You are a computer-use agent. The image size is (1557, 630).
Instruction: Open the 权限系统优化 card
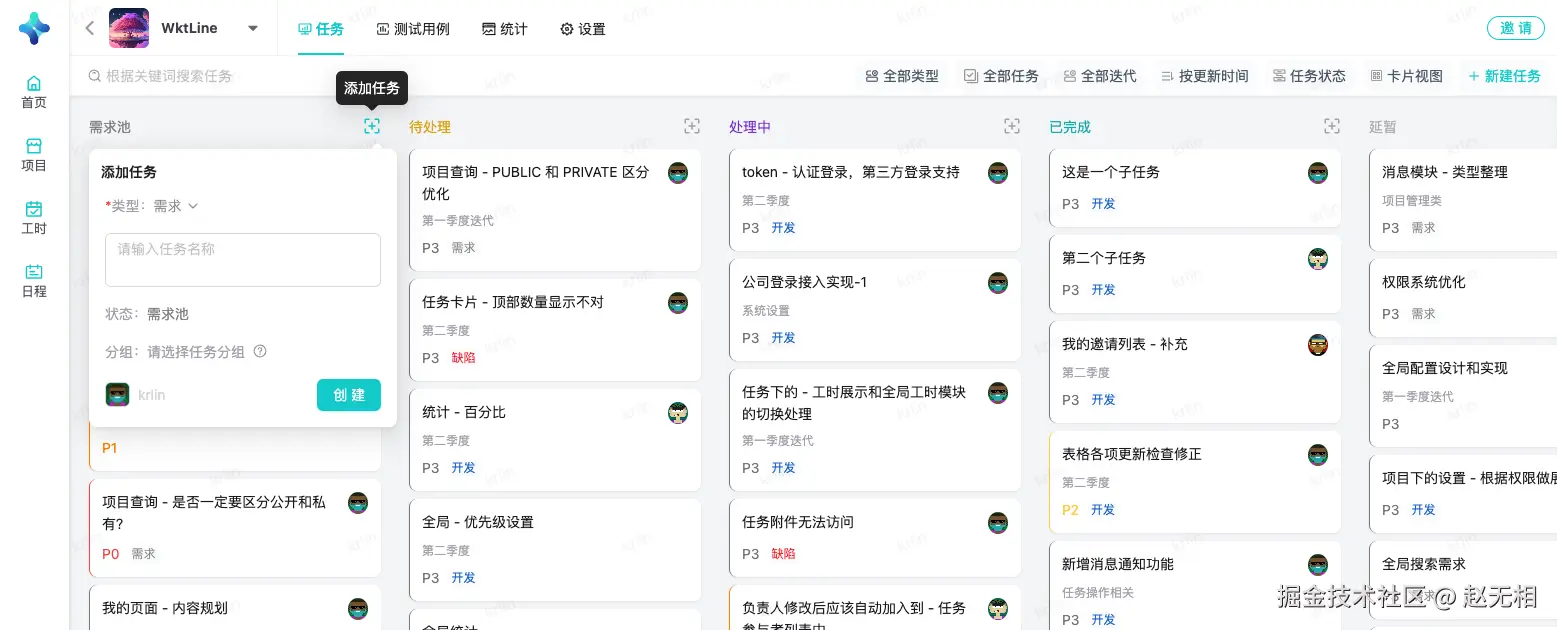(1463, 298)
